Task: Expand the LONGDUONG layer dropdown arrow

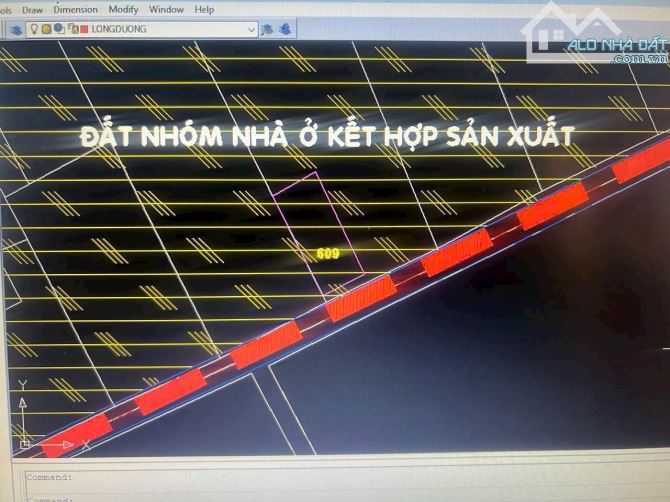Action: point(251,29)
